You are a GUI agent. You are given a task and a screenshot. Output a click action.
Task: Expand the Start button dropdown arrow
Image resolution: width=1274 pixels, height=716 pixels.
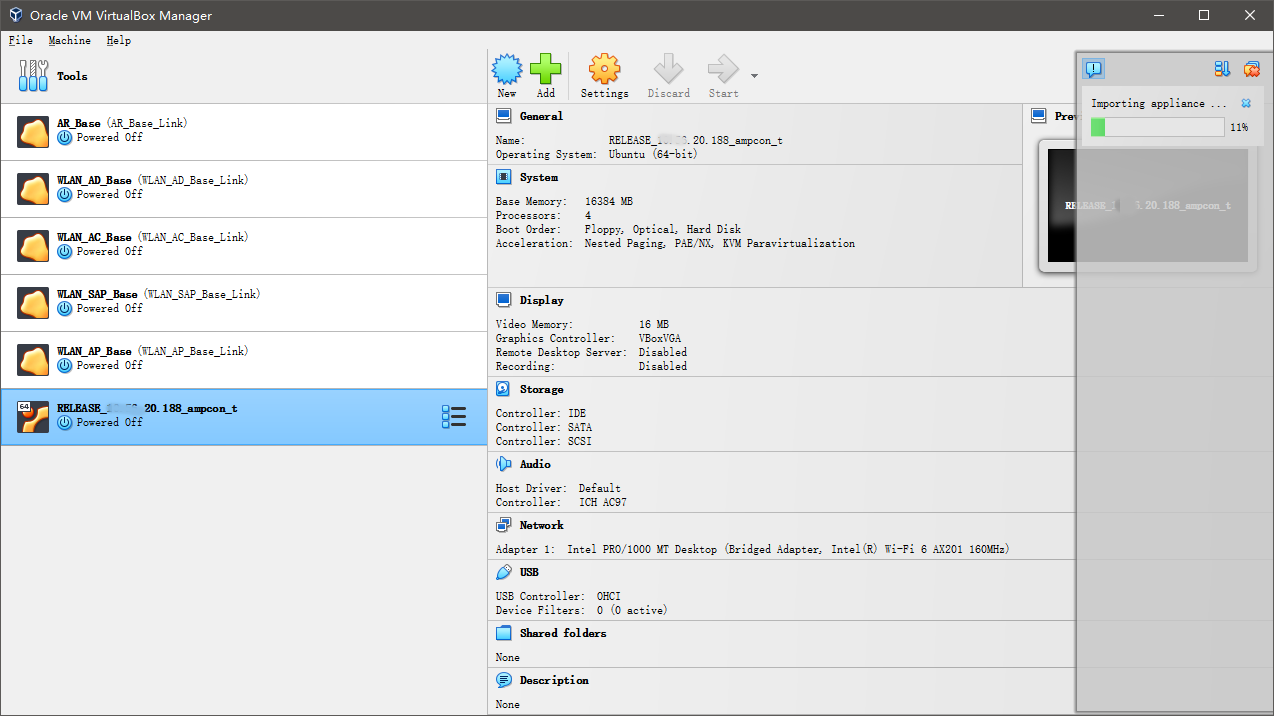pyautogui.click(x=754, y=76)
